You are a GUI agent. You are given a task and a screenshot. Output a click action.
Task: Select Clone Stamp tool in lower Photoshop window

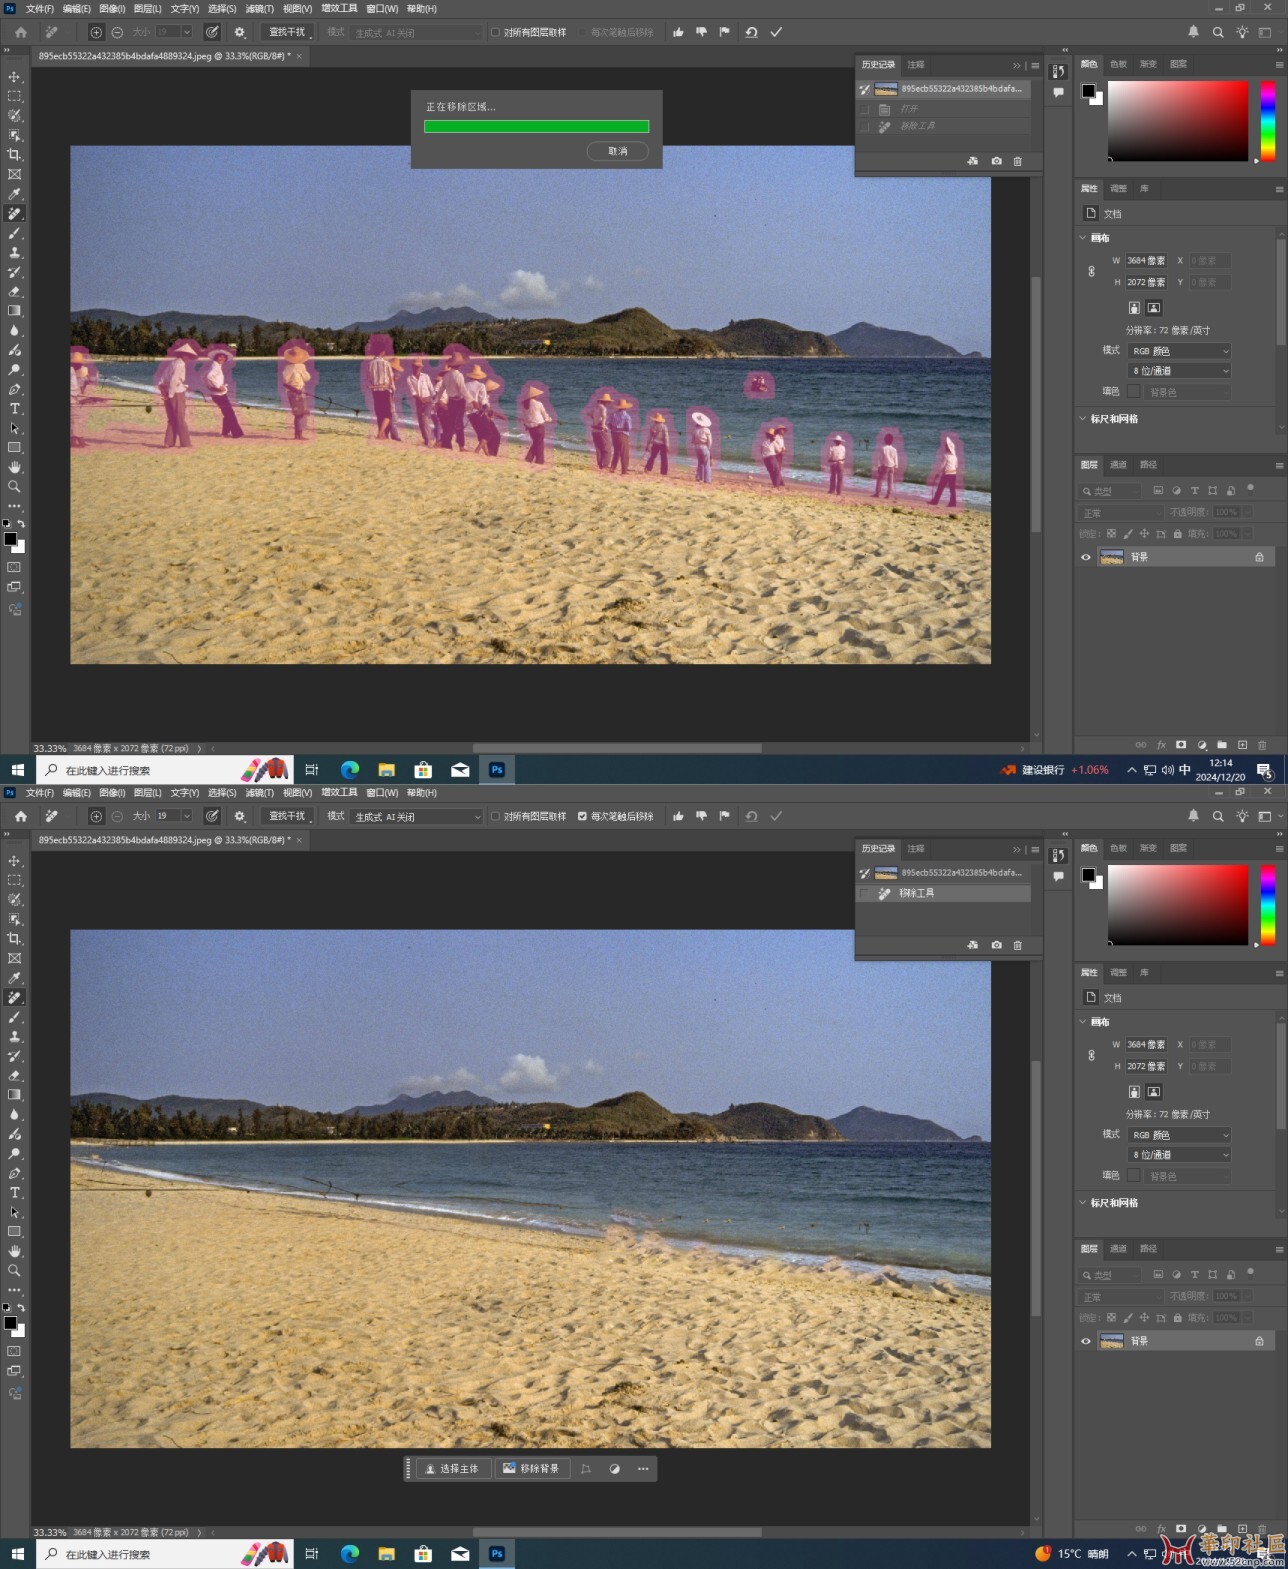(14, 1036)
